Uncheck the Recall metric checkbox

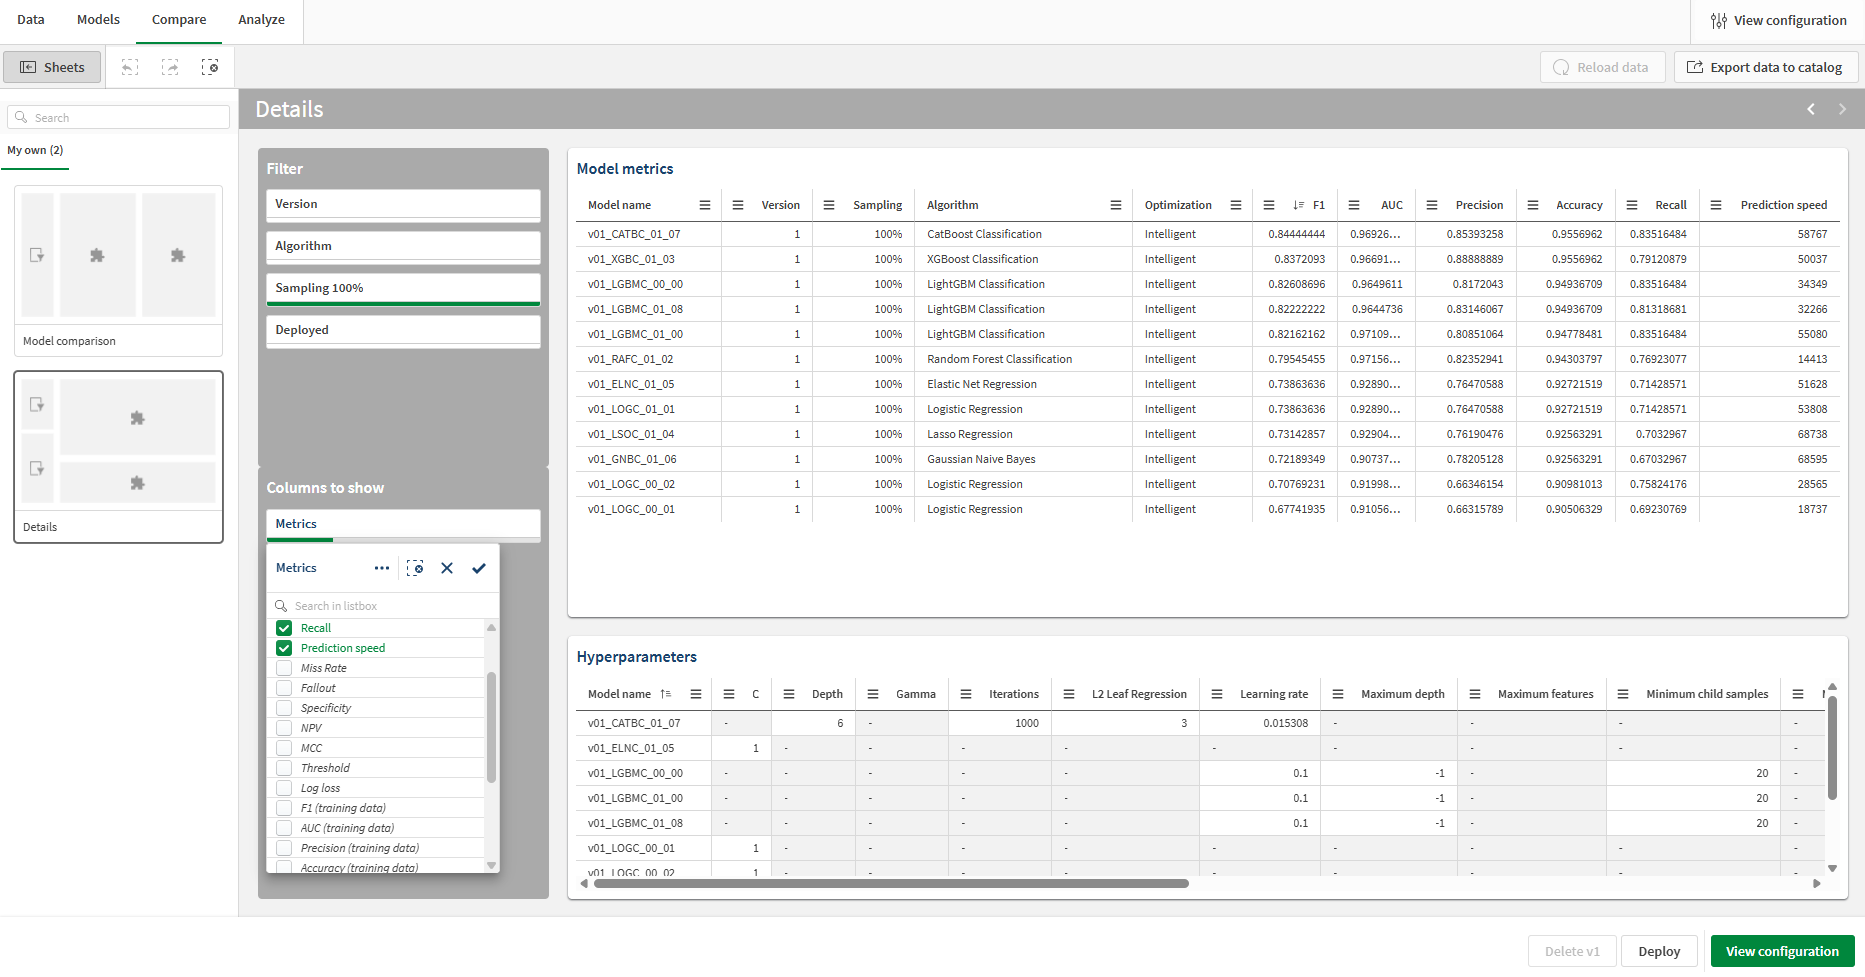(284, 627)
